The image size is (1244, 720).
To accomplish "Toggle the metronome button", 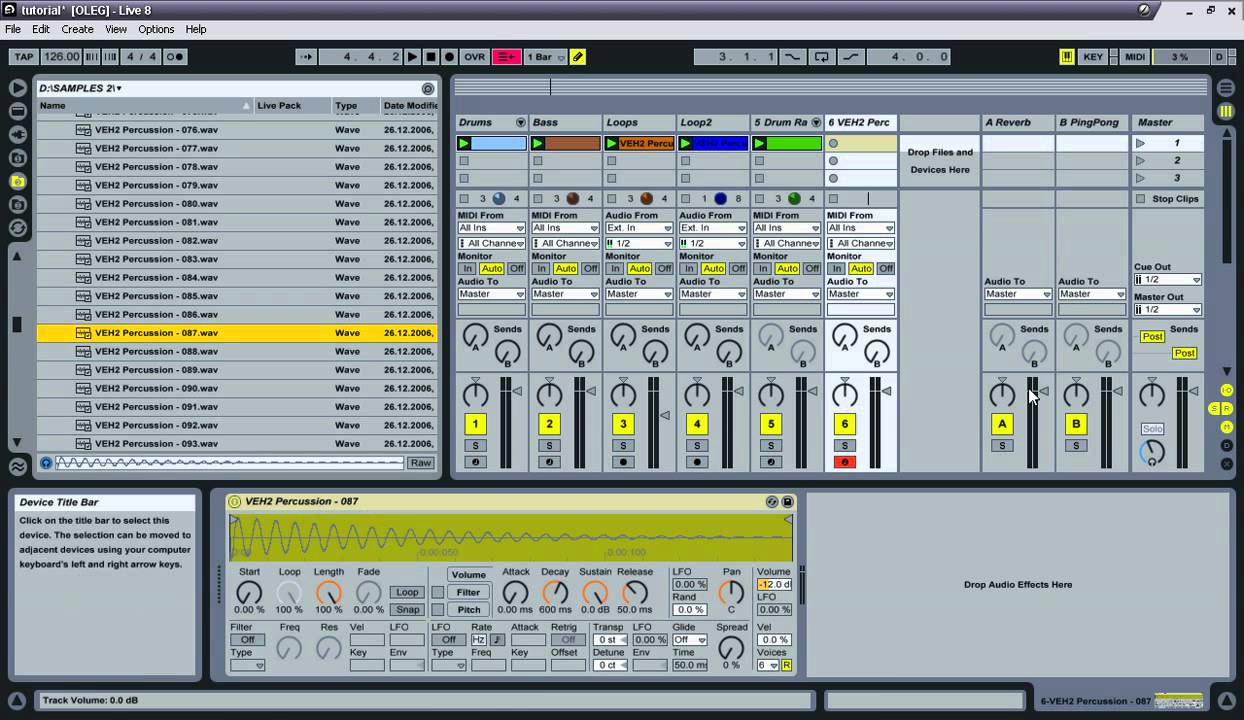I will coord(175,57).
